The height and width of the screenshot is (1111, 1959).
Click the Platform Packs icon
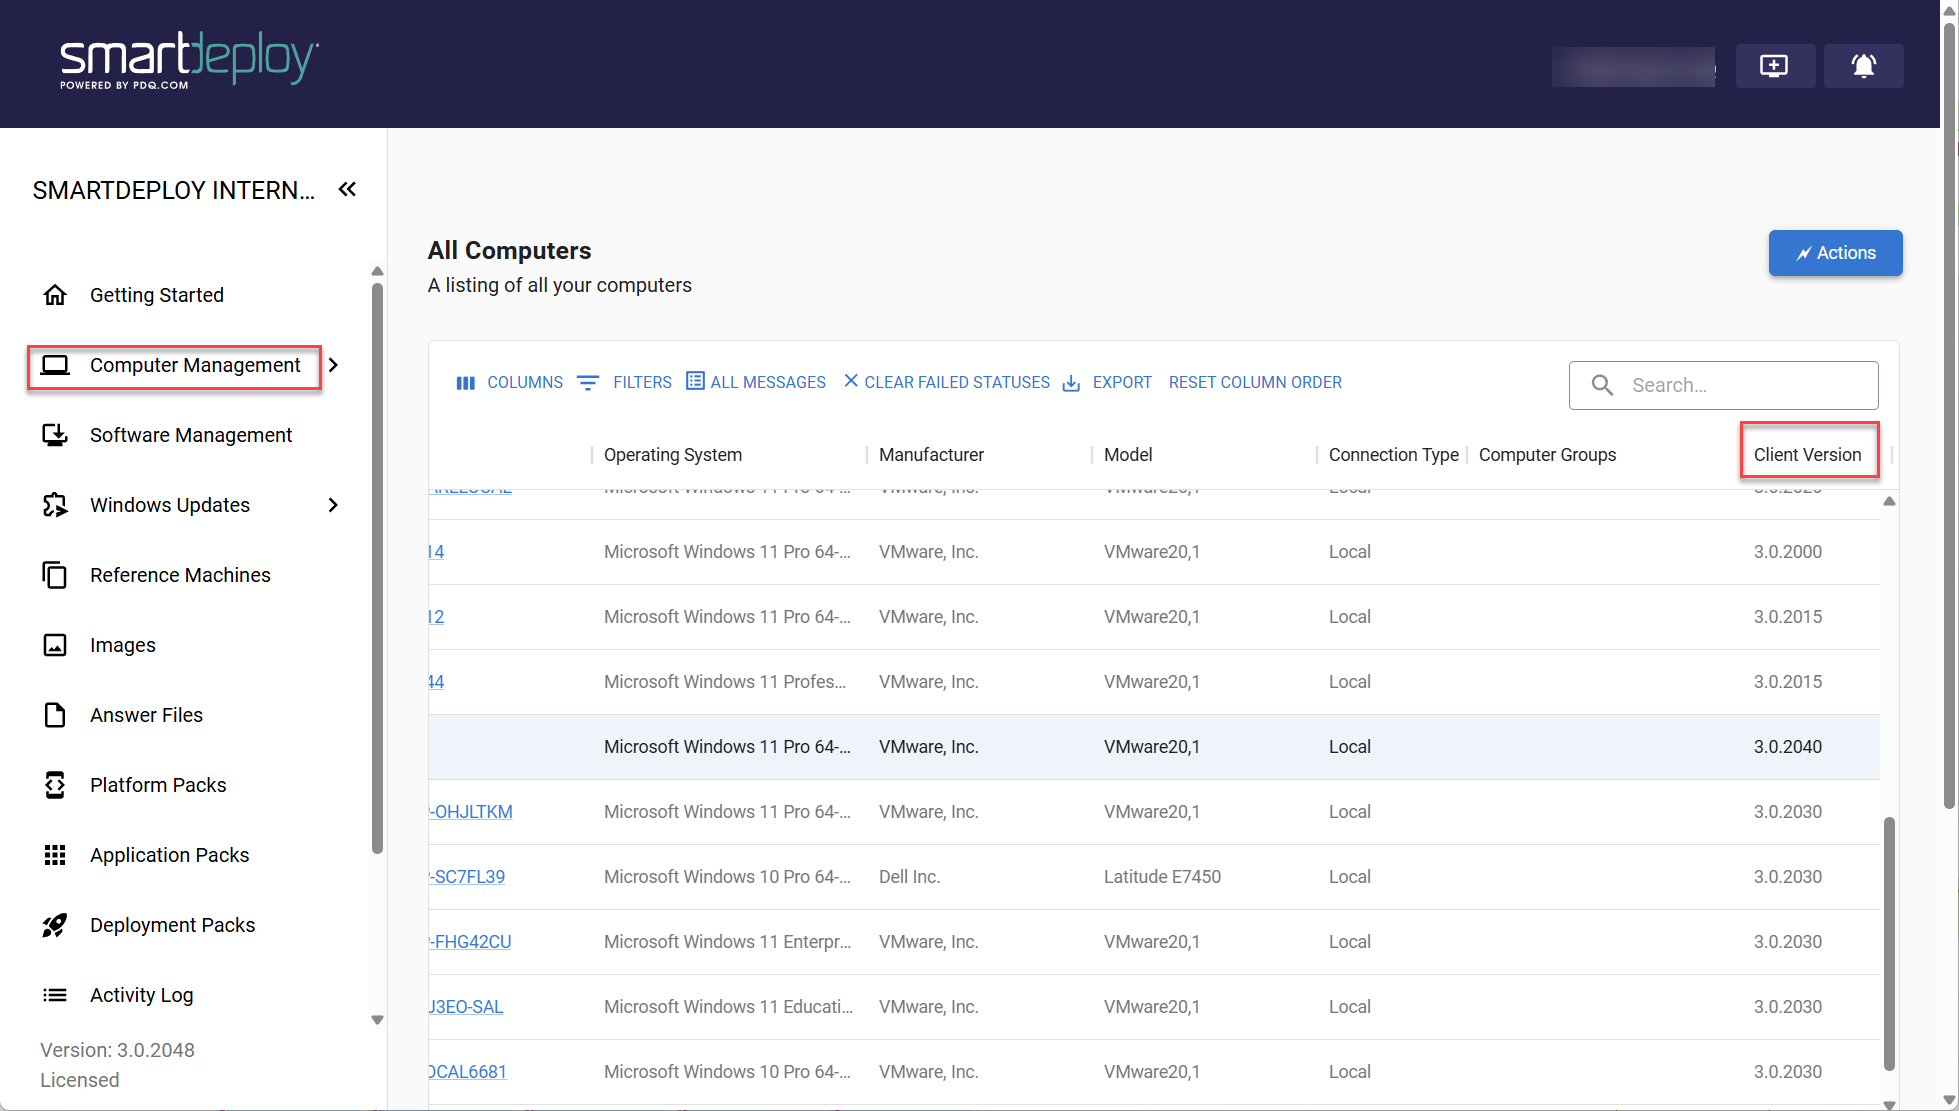(x=55, y=785)
